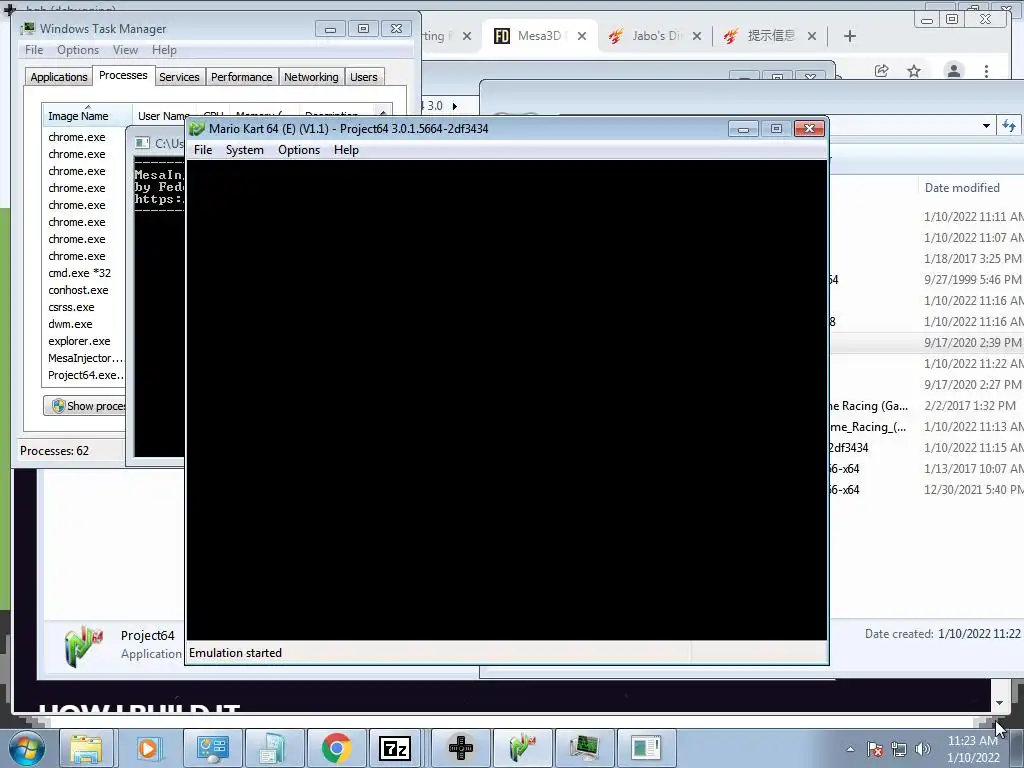Open Google Chrome from the taskbar

pyautogui.click(x=336, y=748)
